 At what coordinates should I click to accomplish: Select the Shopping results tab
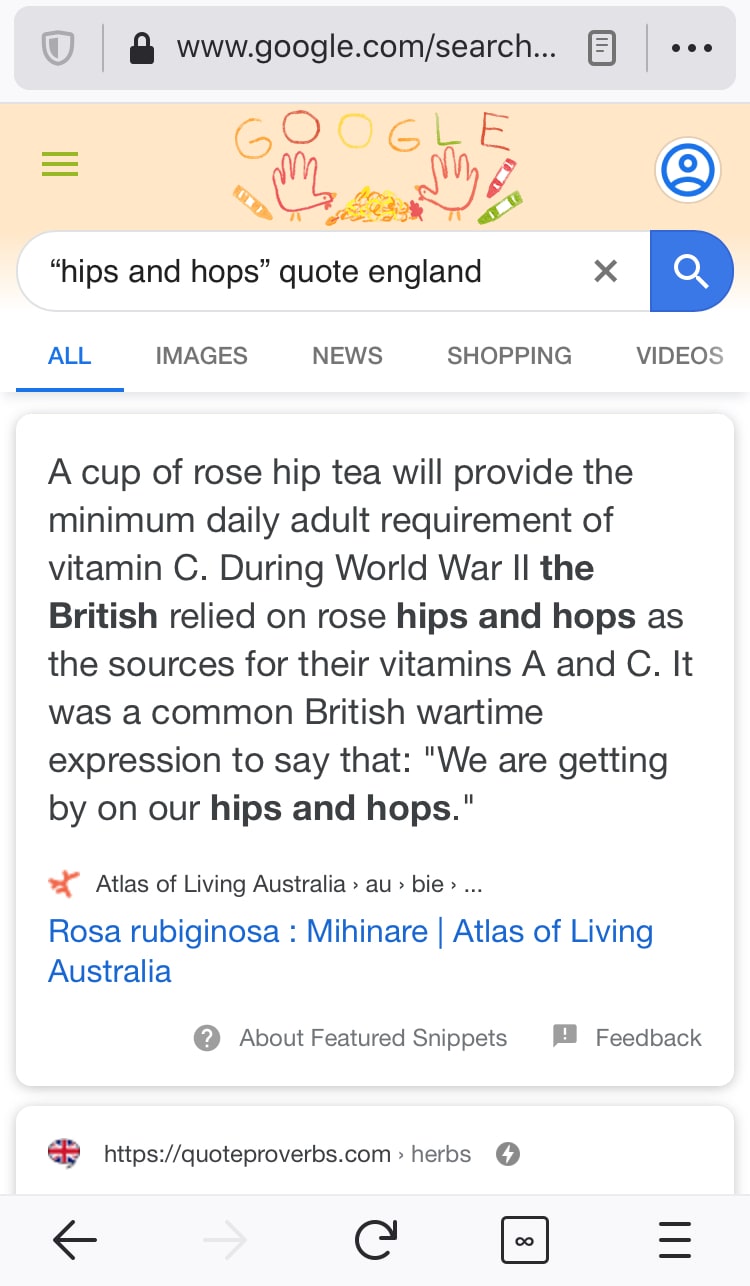[x=509, y=356]
